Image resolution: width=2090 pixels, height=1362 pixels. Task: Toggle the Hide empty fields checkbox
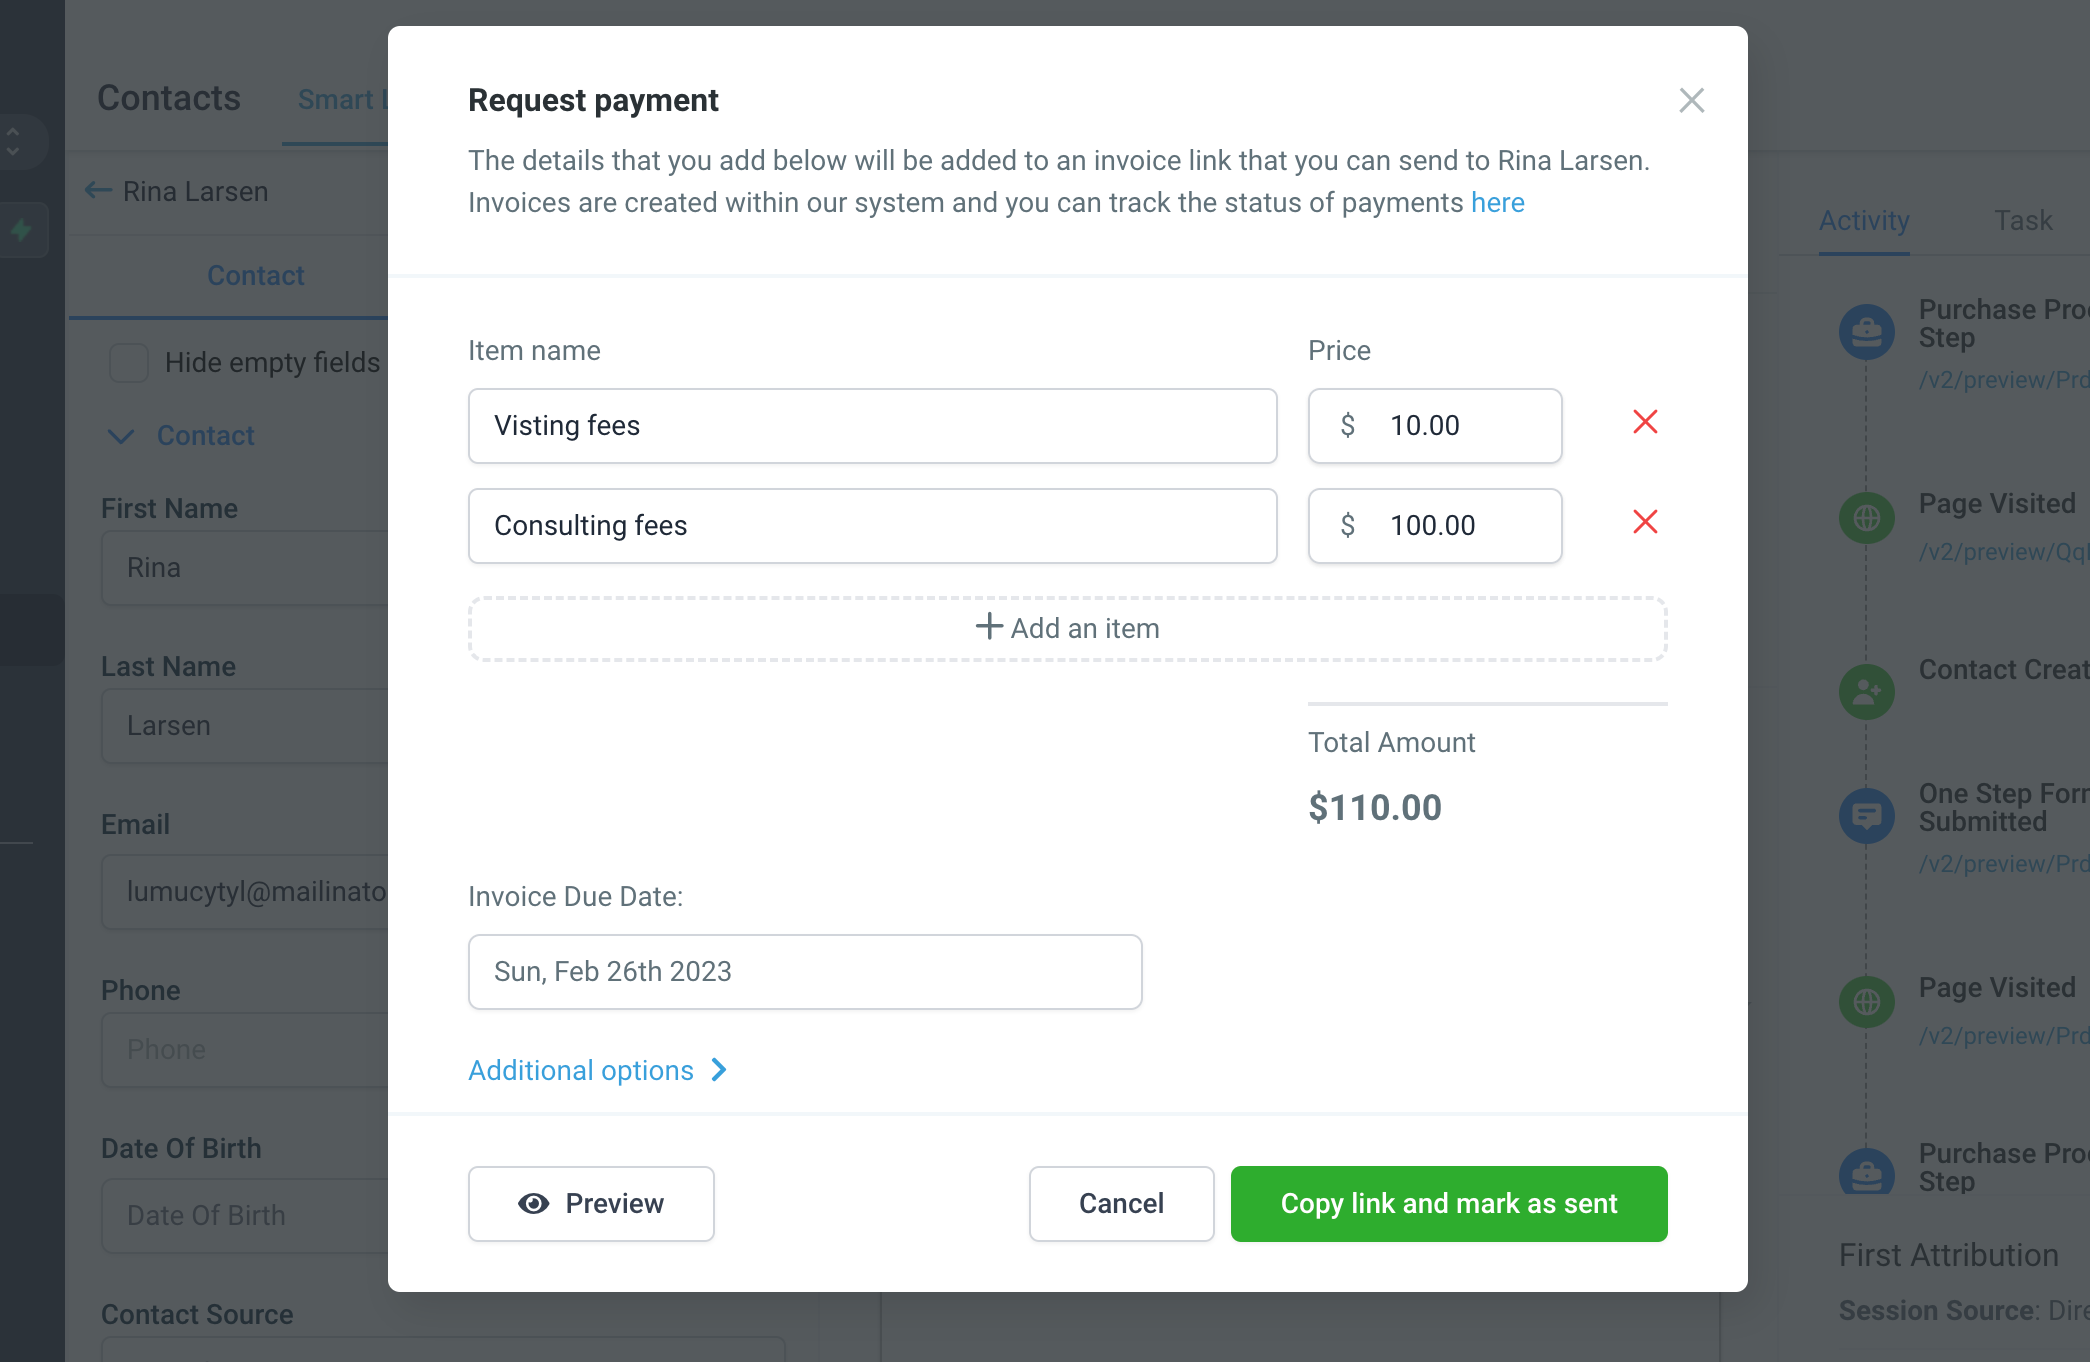129,362
